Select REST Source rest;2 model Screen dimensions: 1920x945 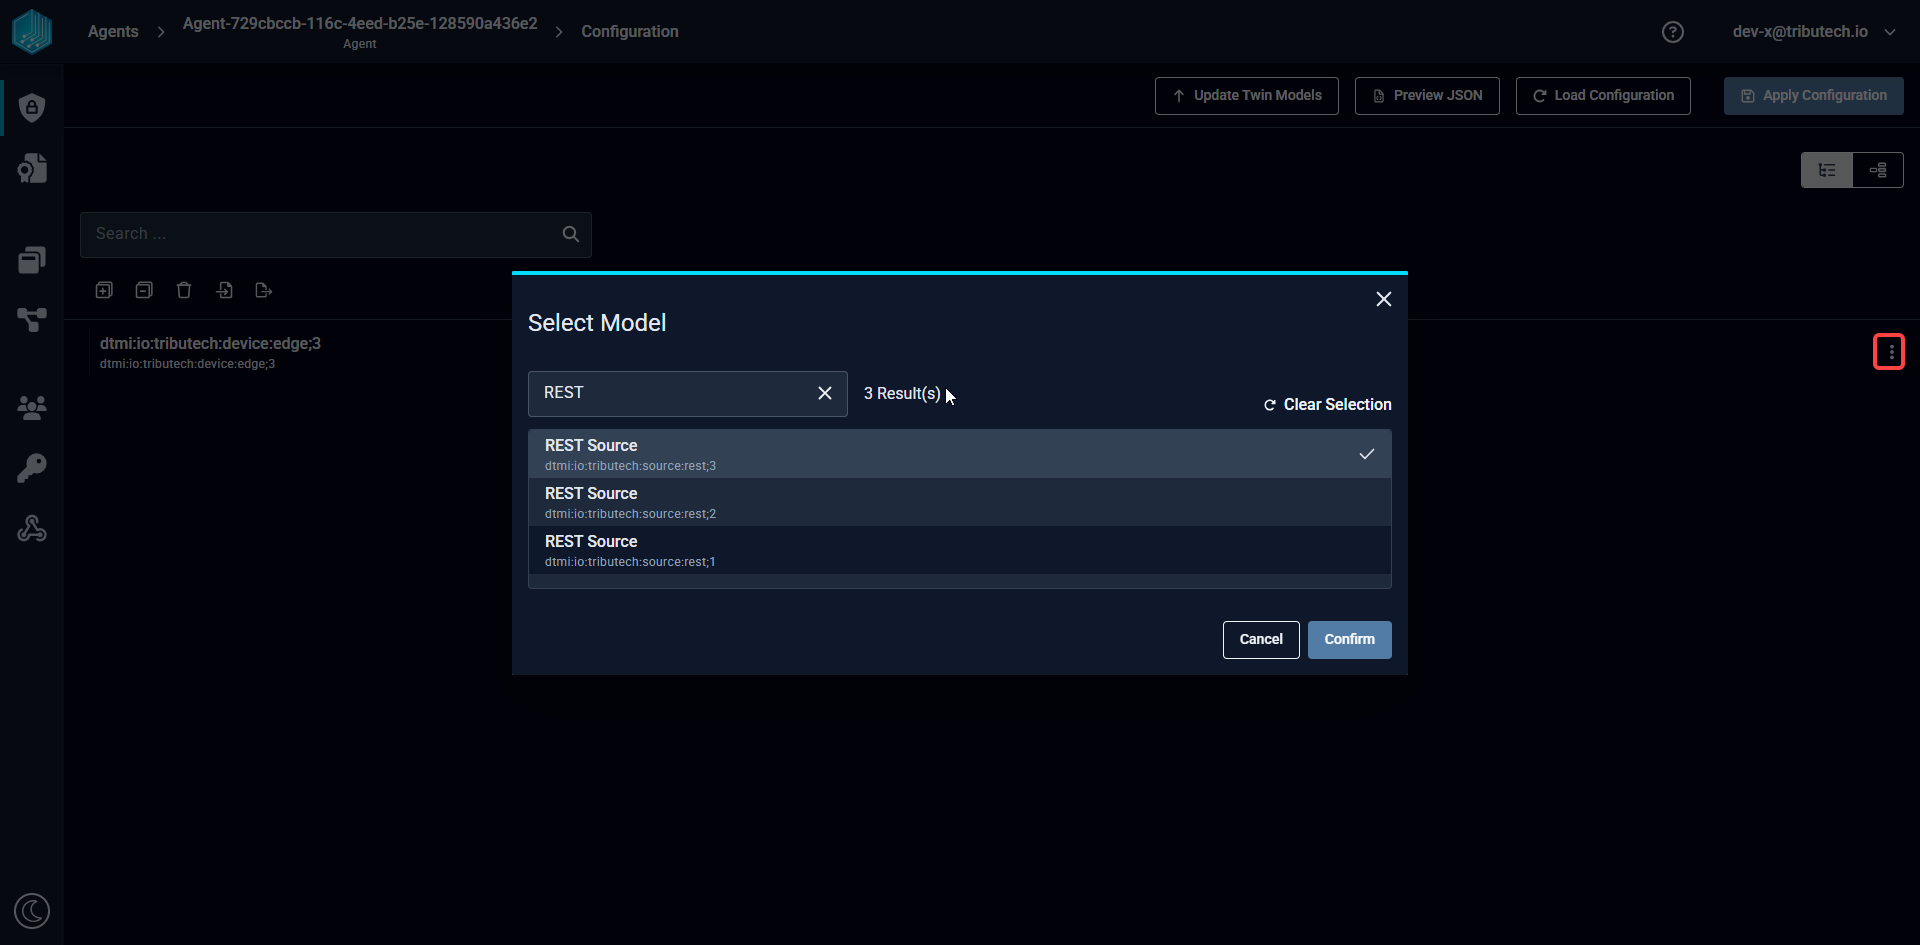click(x=960, y=502)
